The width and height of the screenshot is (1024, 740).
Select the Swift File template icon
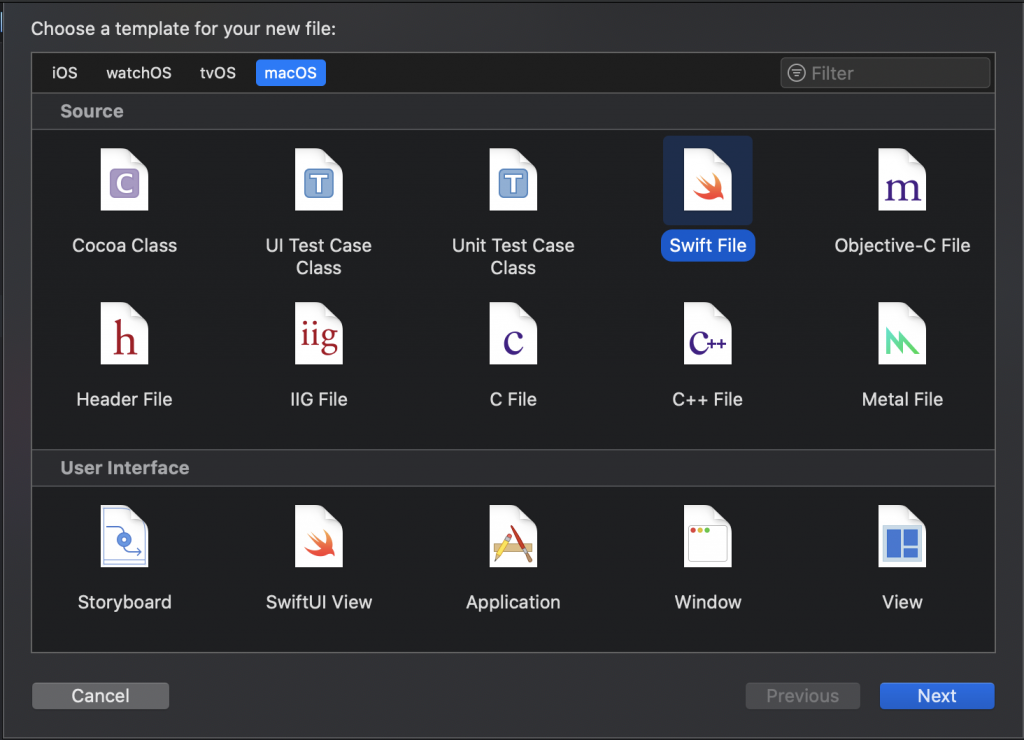point(707,180)
